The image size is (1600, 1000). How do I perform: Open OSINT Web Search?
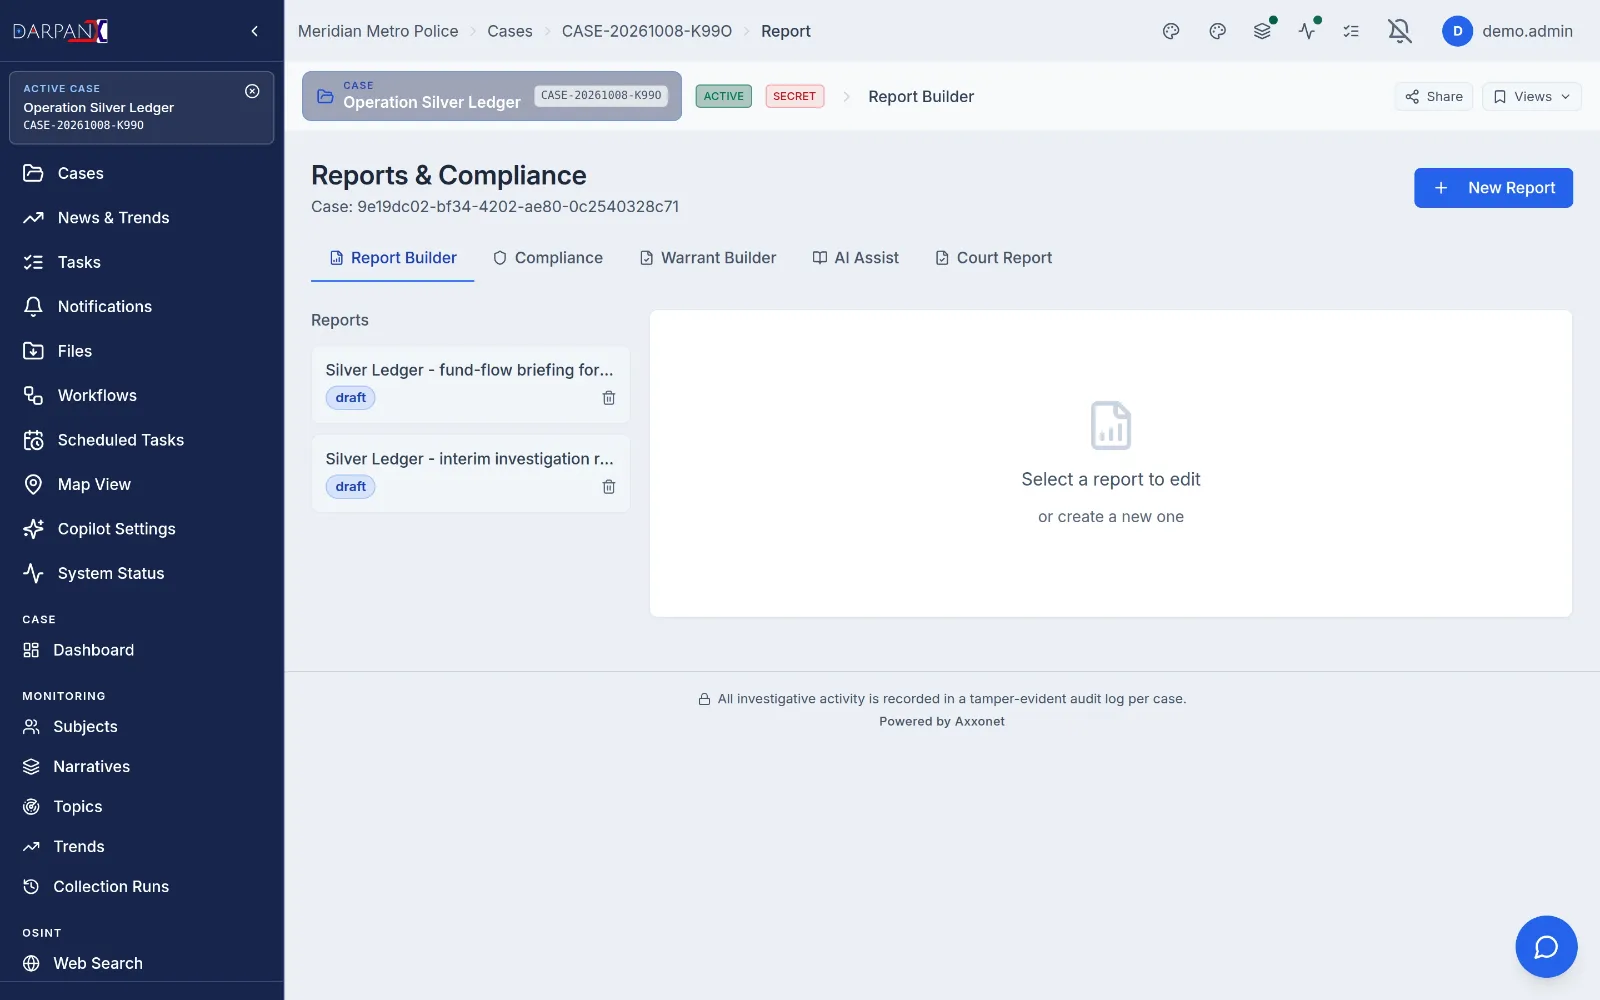click(x=142, y=963)
